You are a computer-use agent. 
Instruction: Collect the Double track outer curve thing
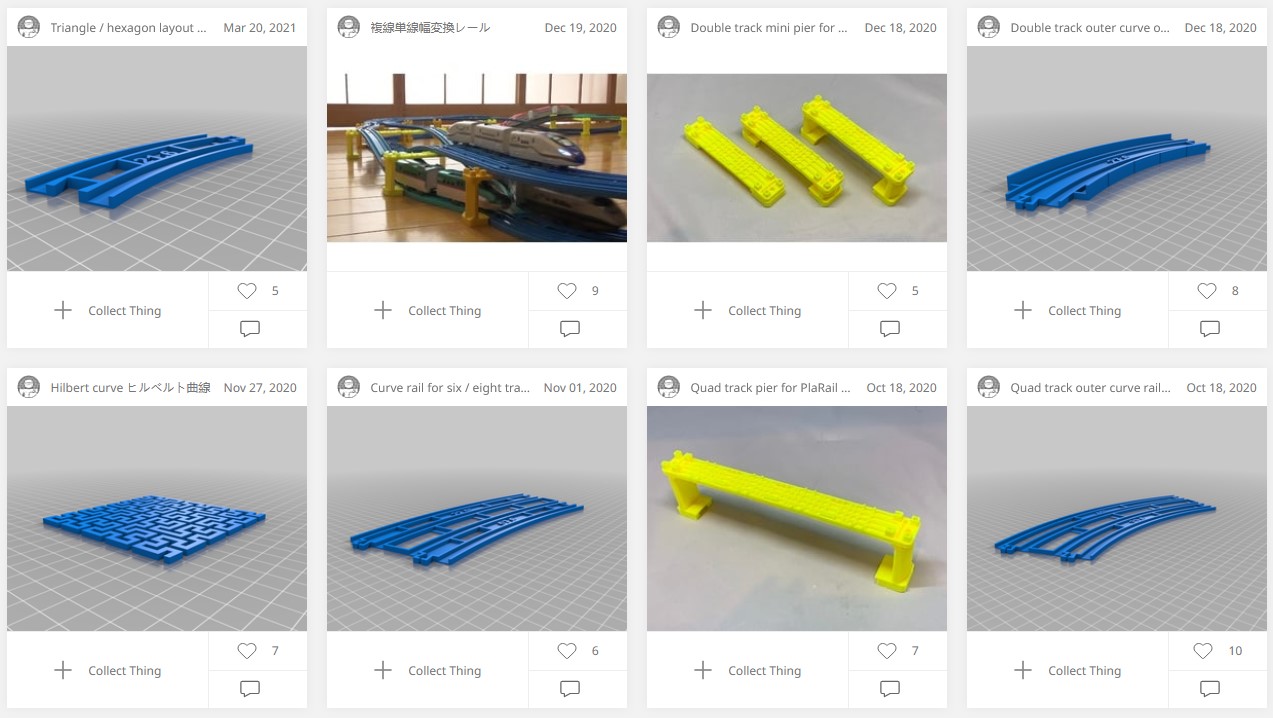coord(1067,310)
